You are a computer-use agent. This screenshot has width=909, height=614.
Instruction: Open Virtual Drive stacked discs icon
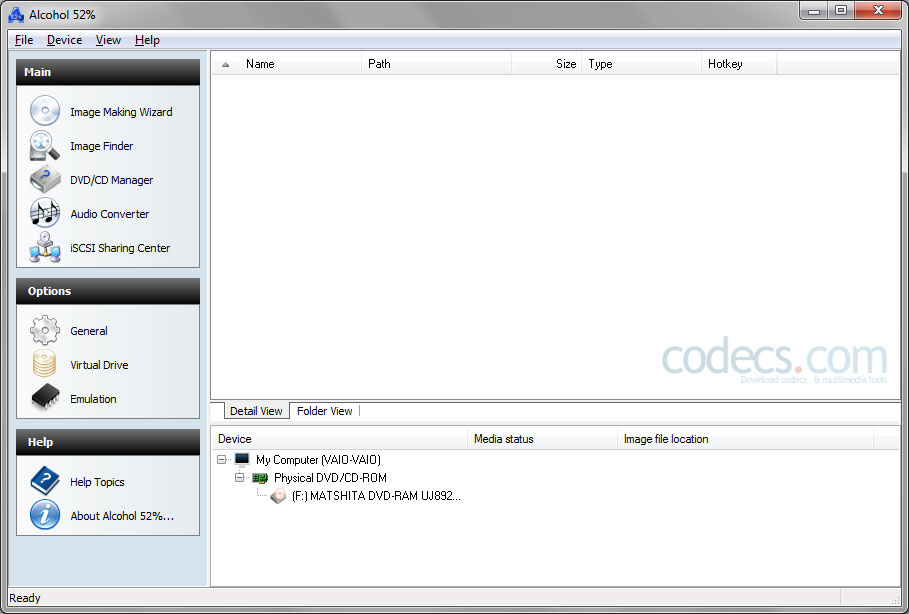[45, 364]
